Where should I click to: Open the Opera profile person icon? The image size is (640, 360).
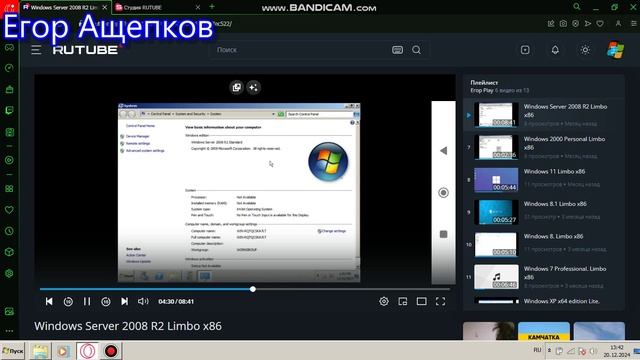[x=618, y=24]
